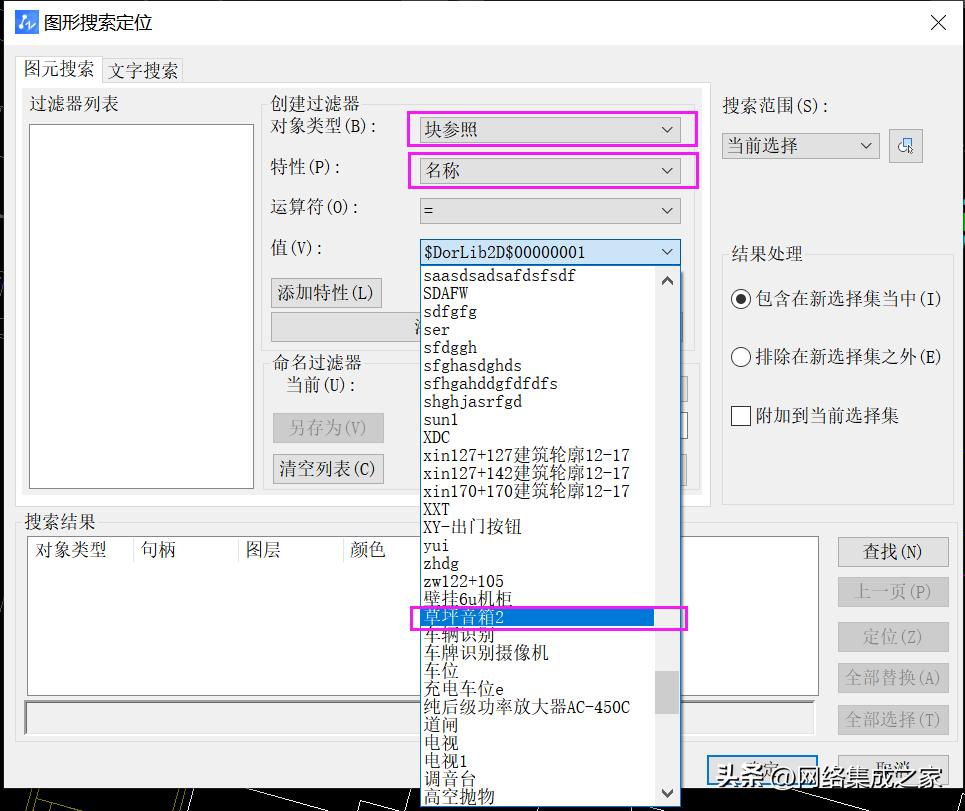The height and width of the screenshot is (811, 965).
Task: Select sfghasdghds in the value list
Action: click(539, 366)
